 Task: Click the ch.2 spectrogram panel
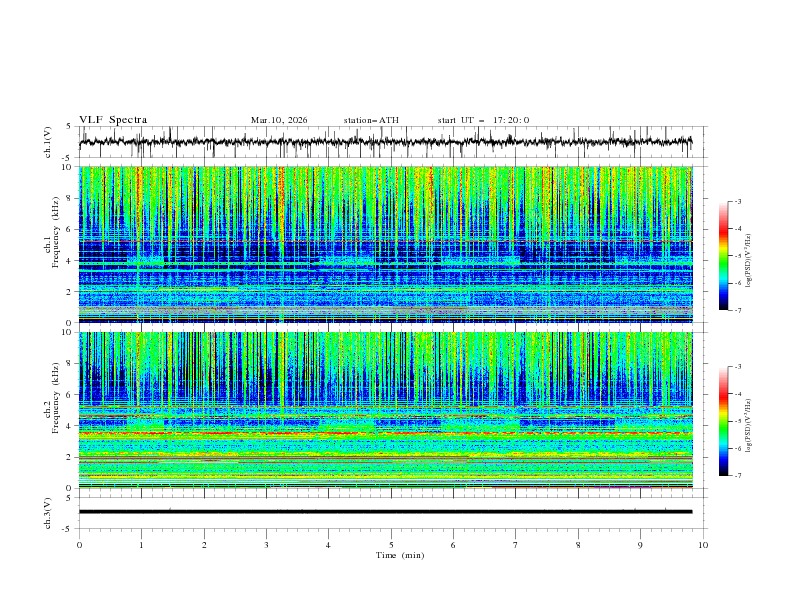coord(385,410)
